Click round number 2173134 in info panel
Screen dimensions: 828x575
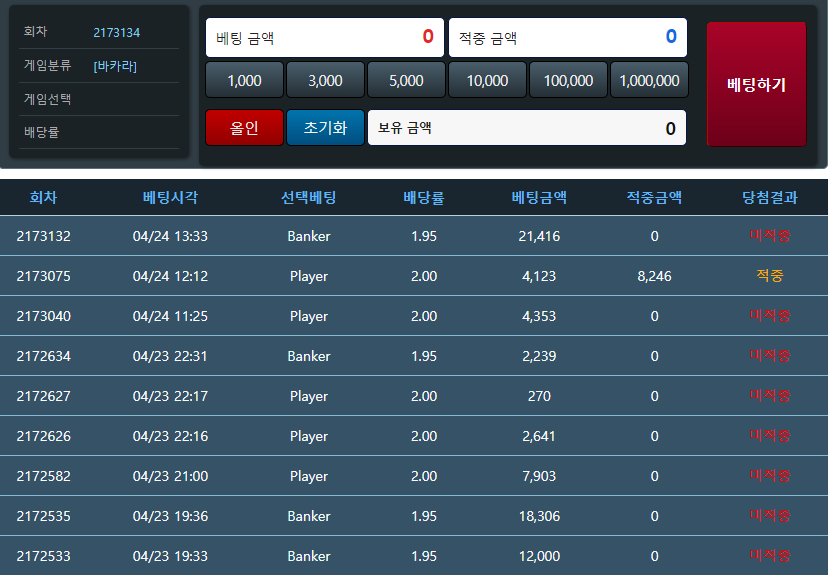[116, 33]
